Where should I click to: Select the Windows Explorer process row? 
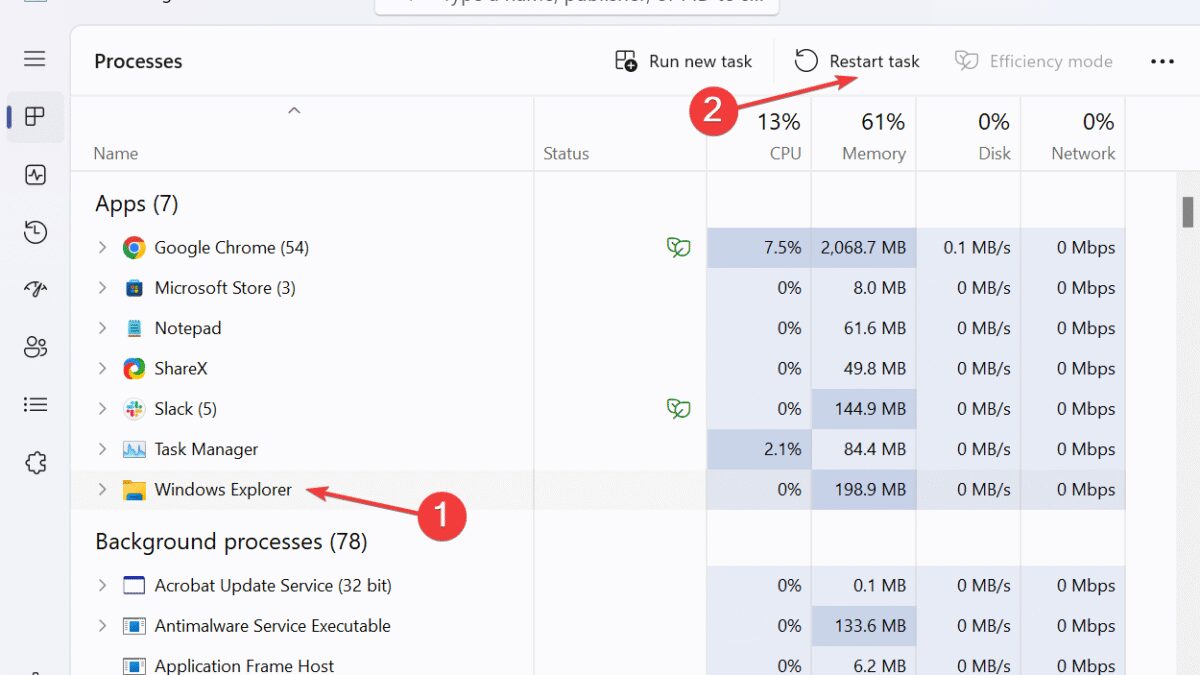coord(222,490)
